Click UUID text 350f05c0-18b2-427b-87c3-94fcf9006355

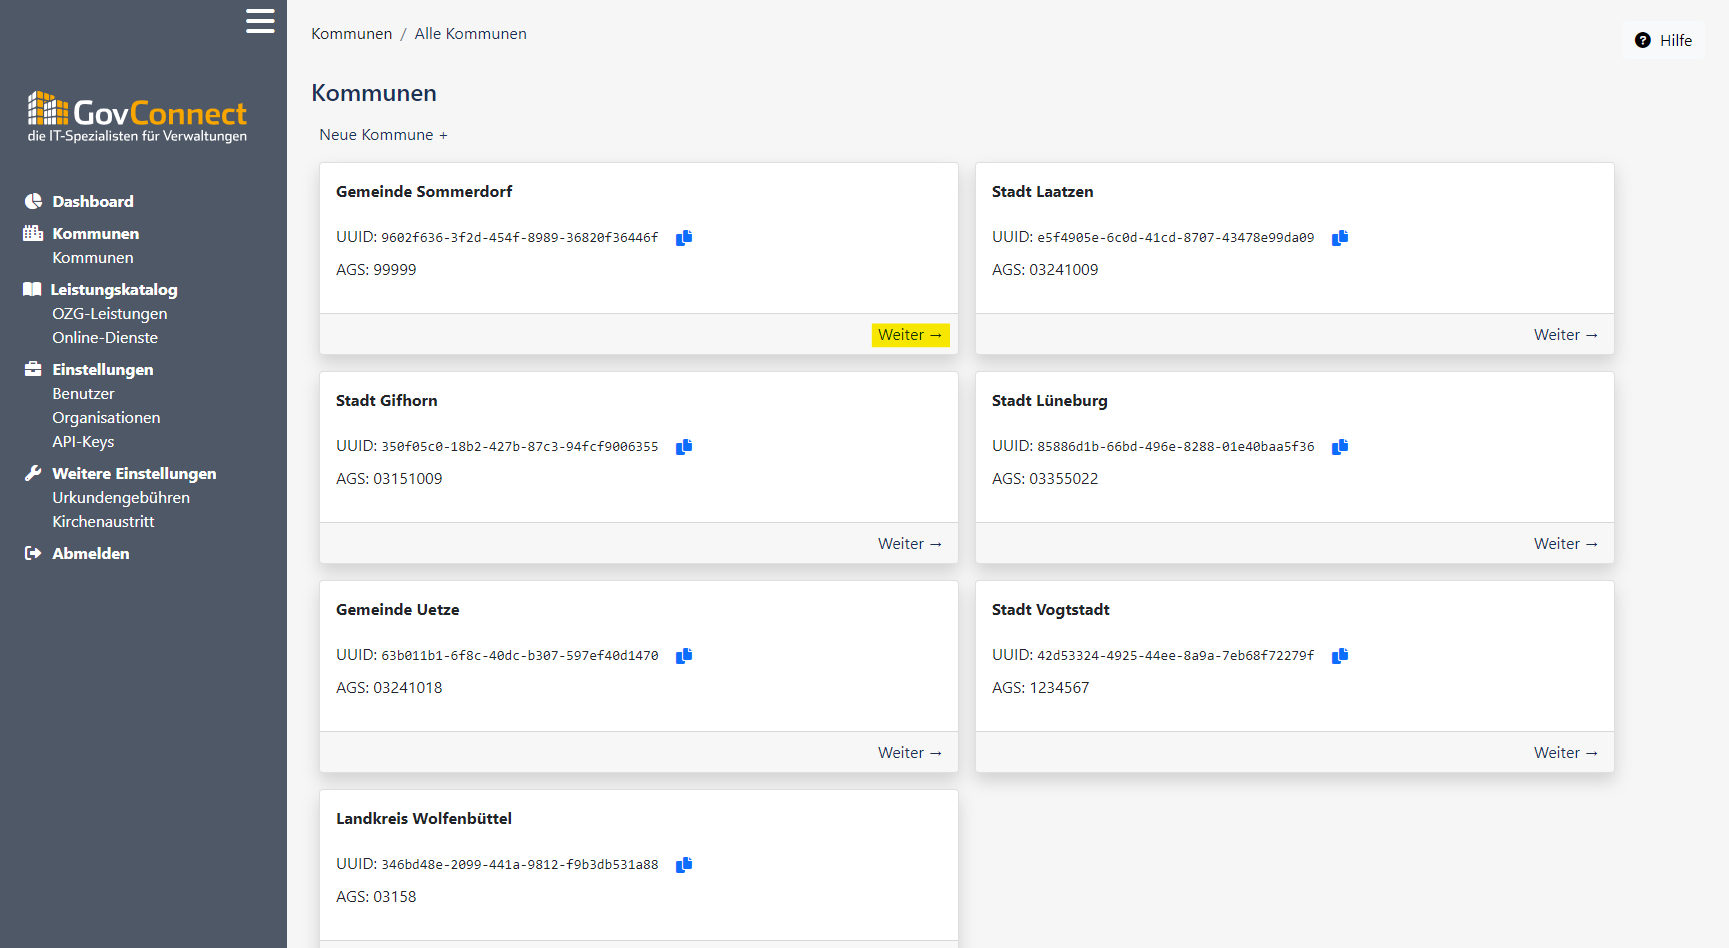click(520, 447)
